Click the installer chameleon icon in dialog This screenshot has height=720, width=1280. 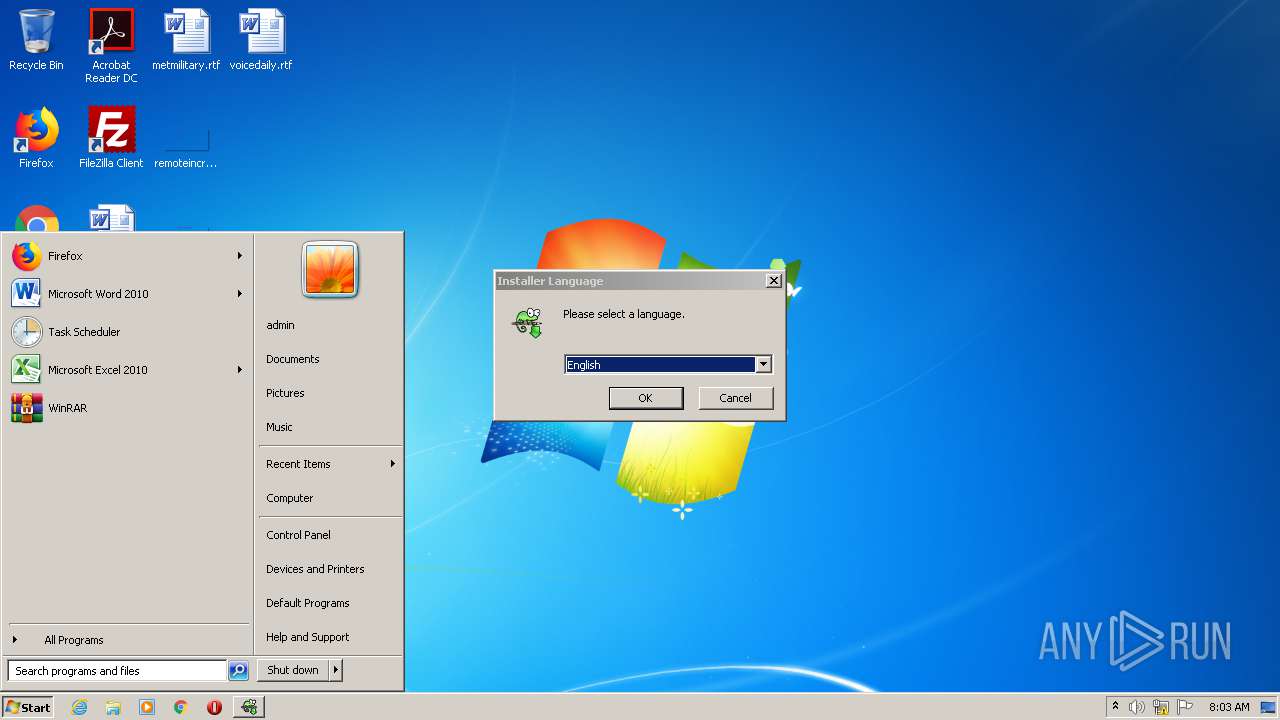pyautogui.click(x=527, y=322)
